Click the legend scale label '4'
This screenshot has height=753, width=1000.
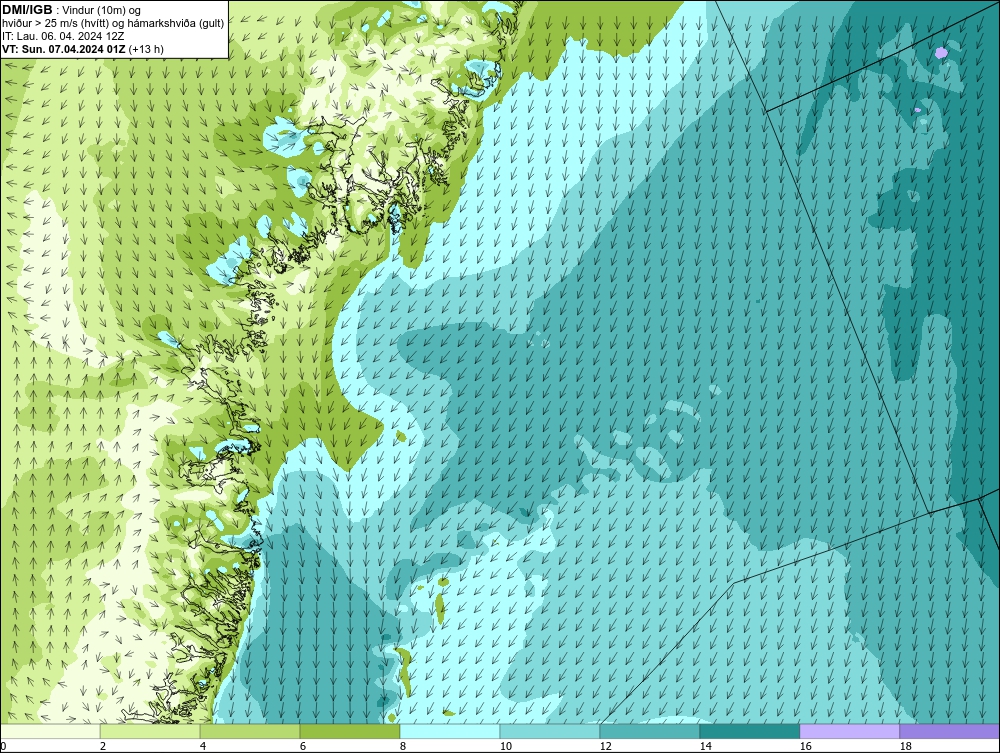(203, 746)
